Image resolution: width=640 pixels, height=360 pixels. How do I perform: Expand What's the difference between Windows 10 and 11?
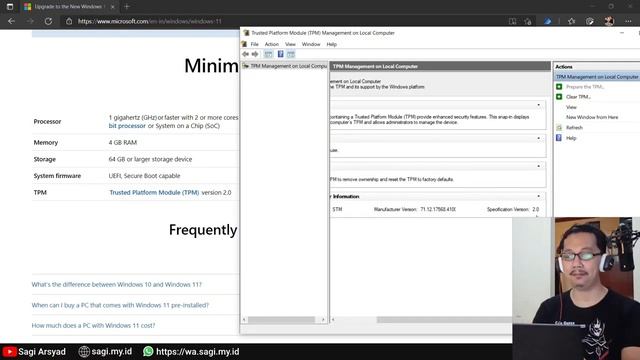(x=117, y=284)
